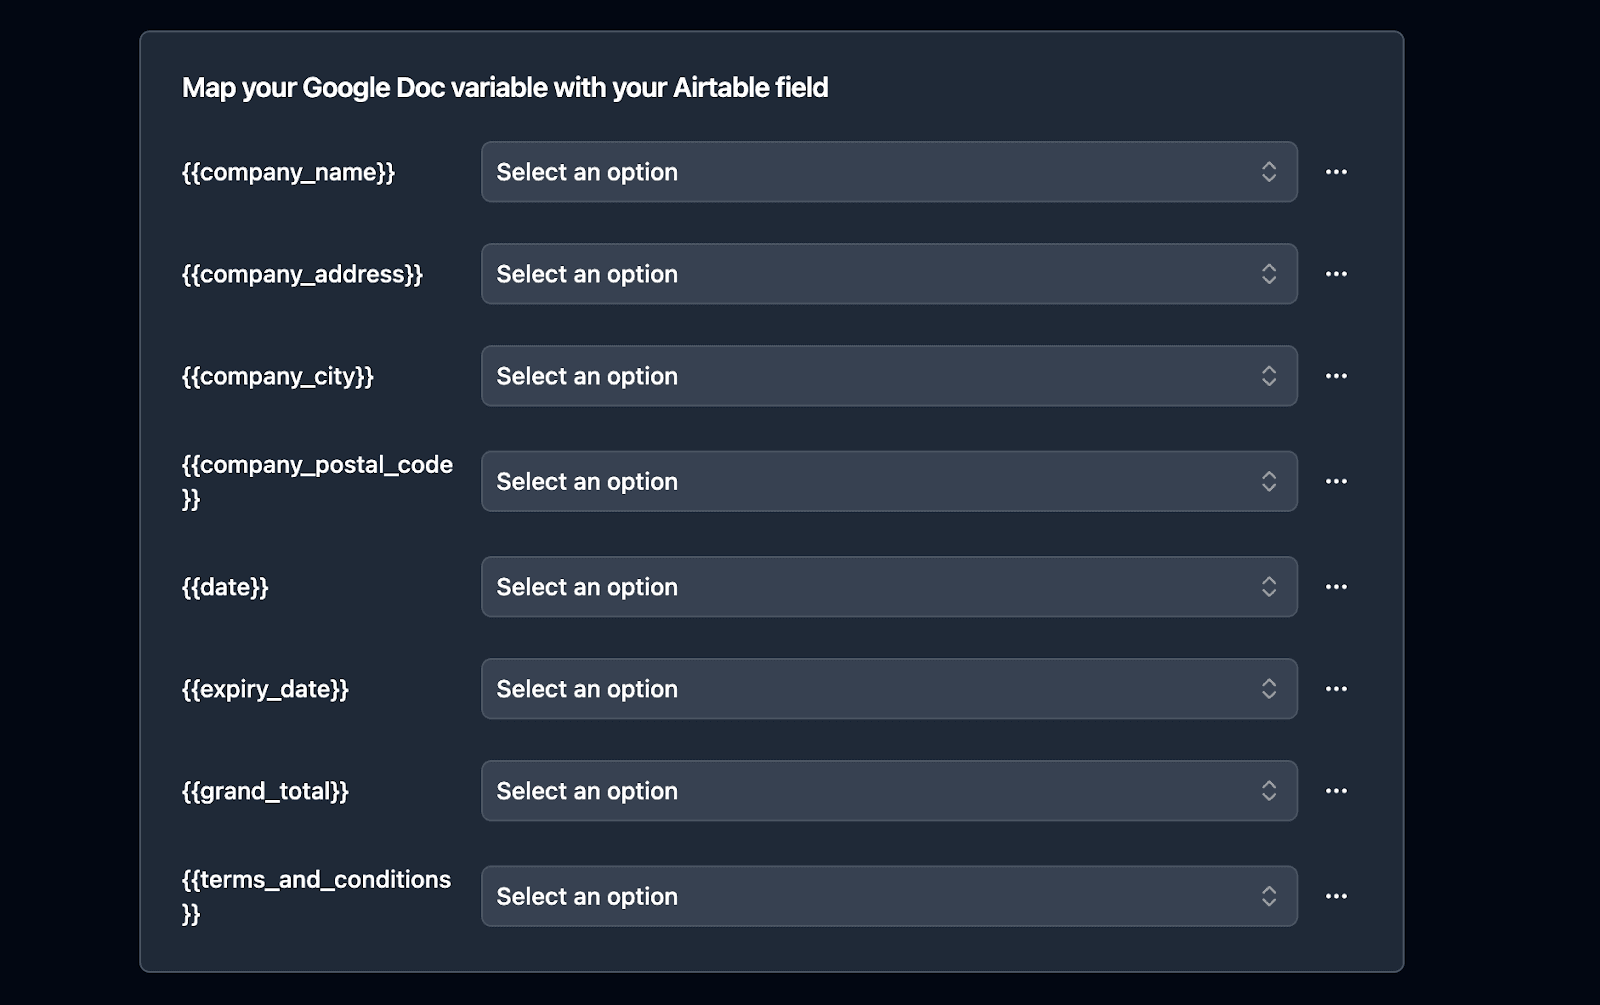The width and height of the screenshot is (1600, 1005).
Task: Click the mapping section heading text
Action: tap(505, 88)
